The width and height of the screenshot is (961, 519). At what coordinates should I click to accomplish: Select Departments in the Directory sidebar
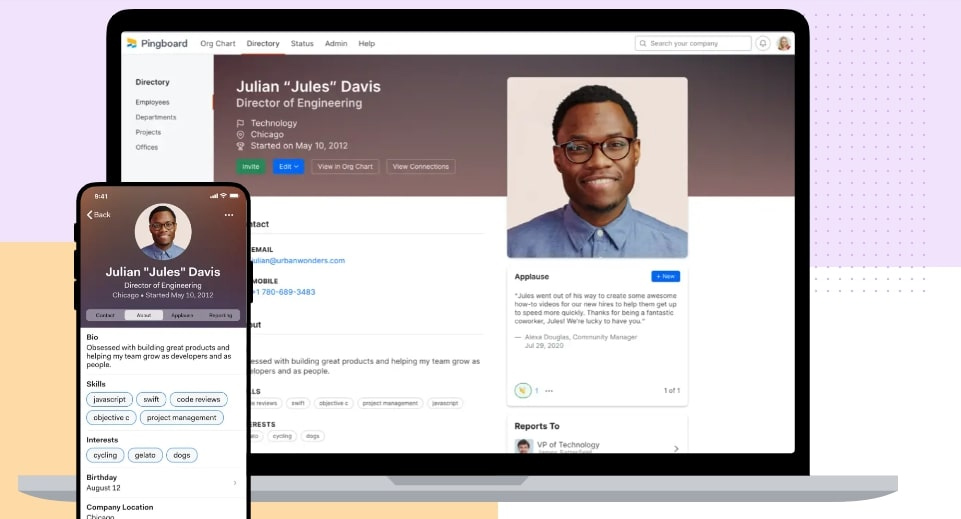[156, 117]
